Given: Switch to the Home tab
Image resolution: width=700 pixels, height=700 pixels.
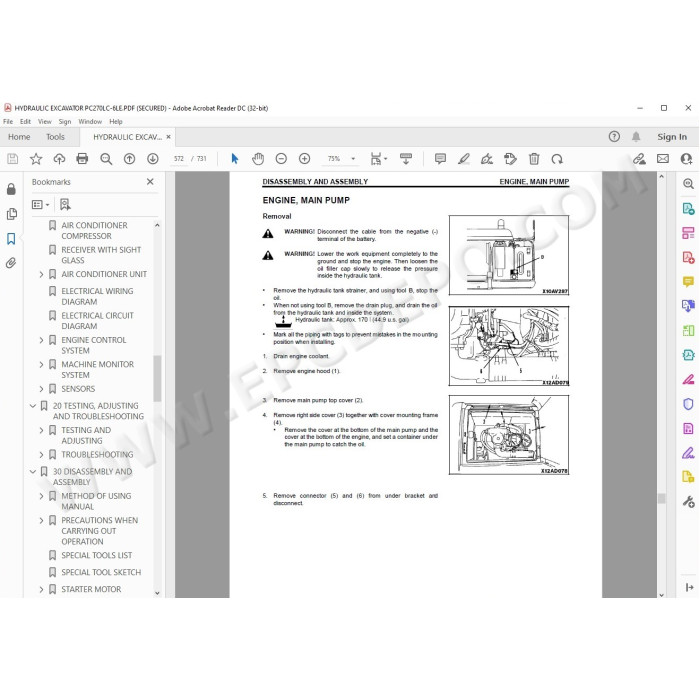Looking at the screenshot, I should [x=19, y=137].
